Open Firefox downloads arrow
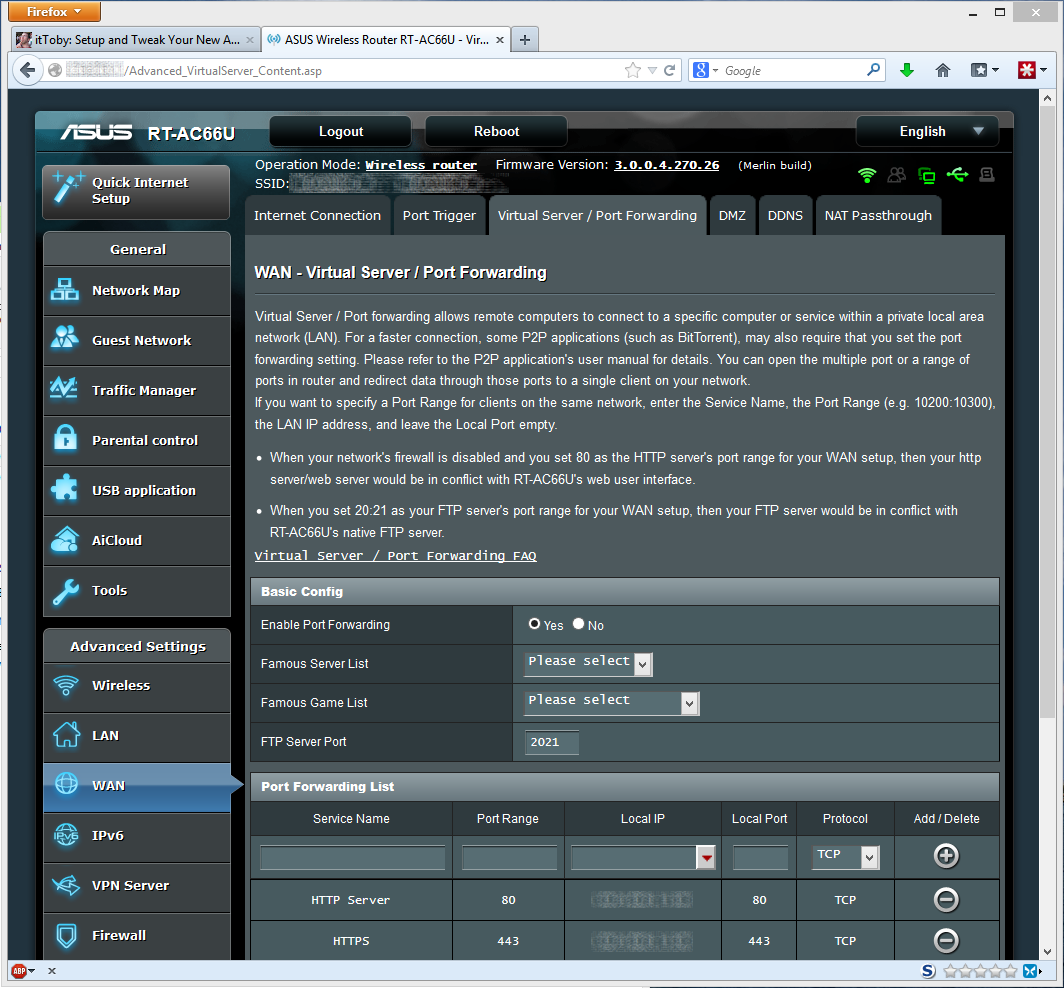The image size is (1064, 988). (x=907, y=70)
